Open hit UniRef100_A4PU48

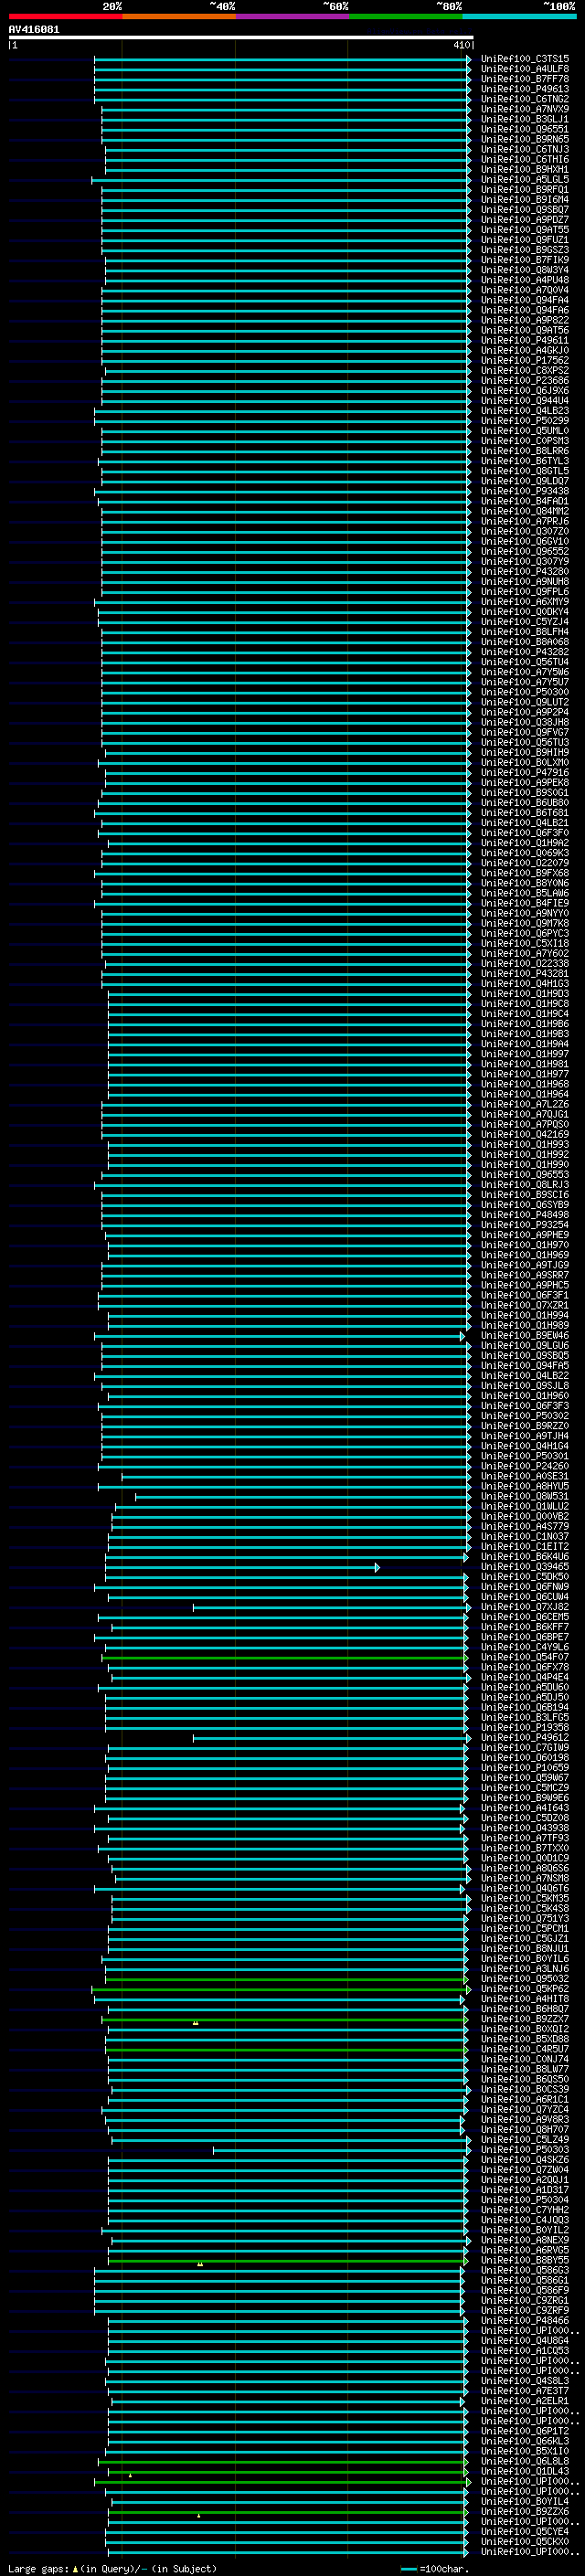(x=525, y=280)
